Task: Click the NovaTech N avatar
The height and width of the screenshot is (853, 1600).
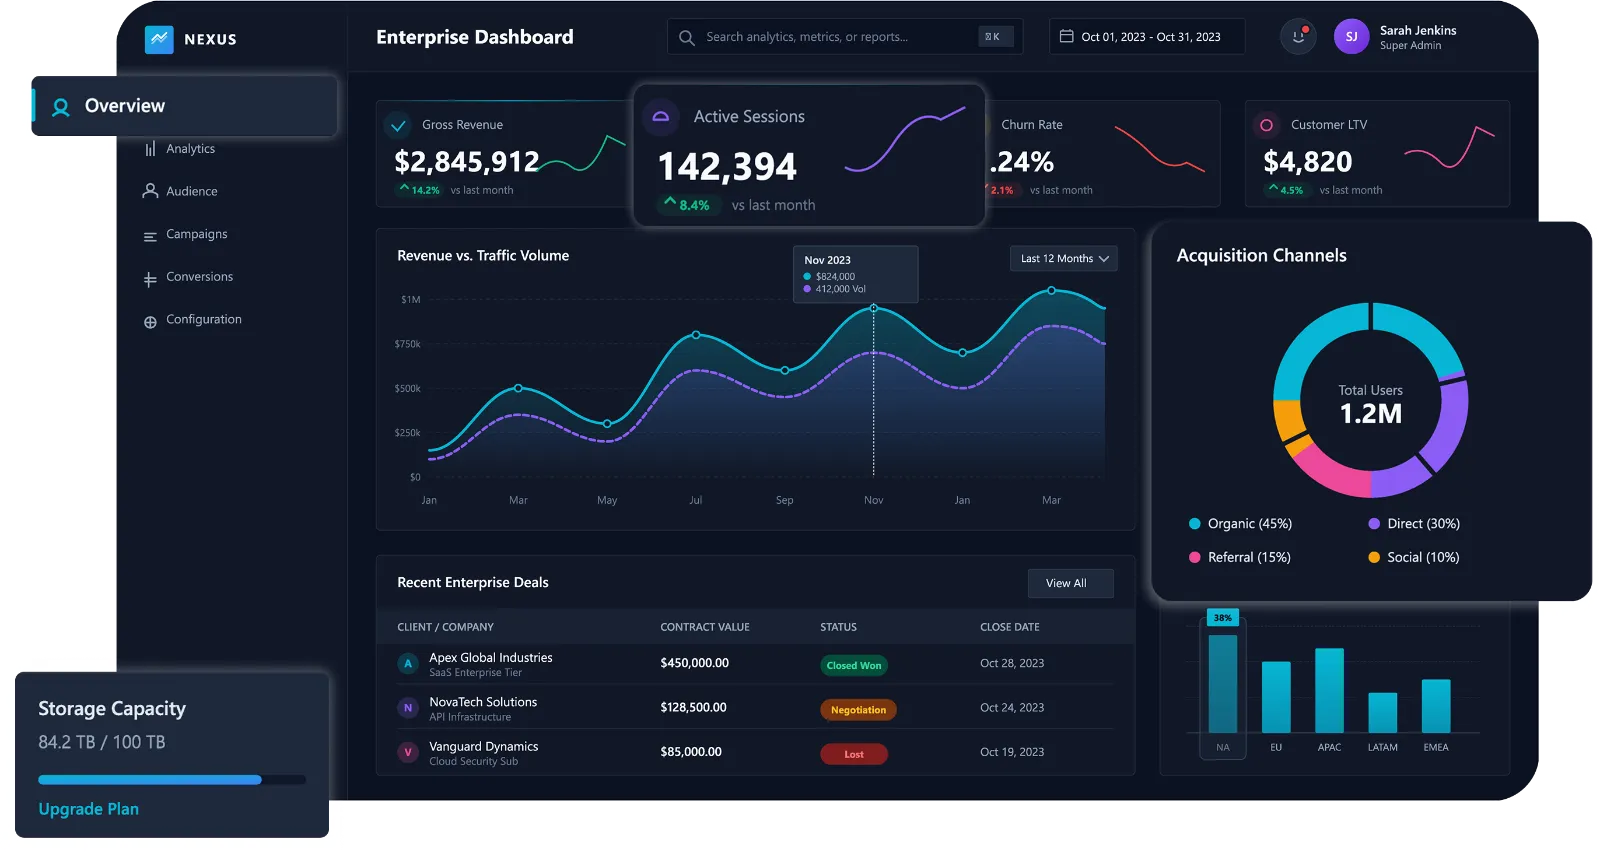Action: [408, 708]
